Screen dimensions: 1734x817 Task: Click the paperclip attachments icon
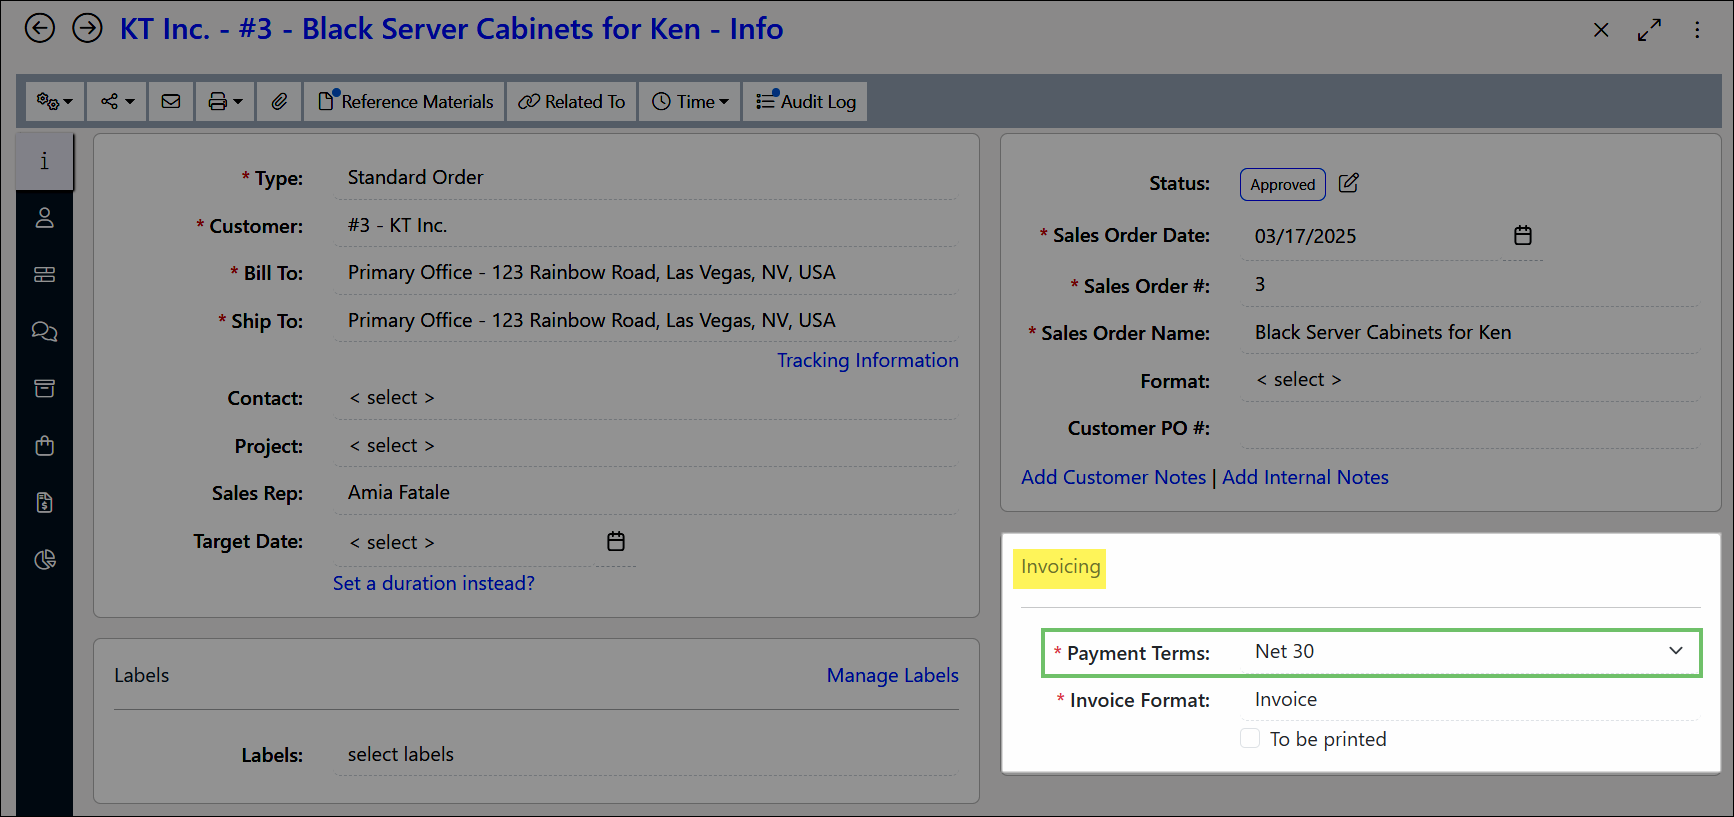pyautogui.click(x=279, y=101)
